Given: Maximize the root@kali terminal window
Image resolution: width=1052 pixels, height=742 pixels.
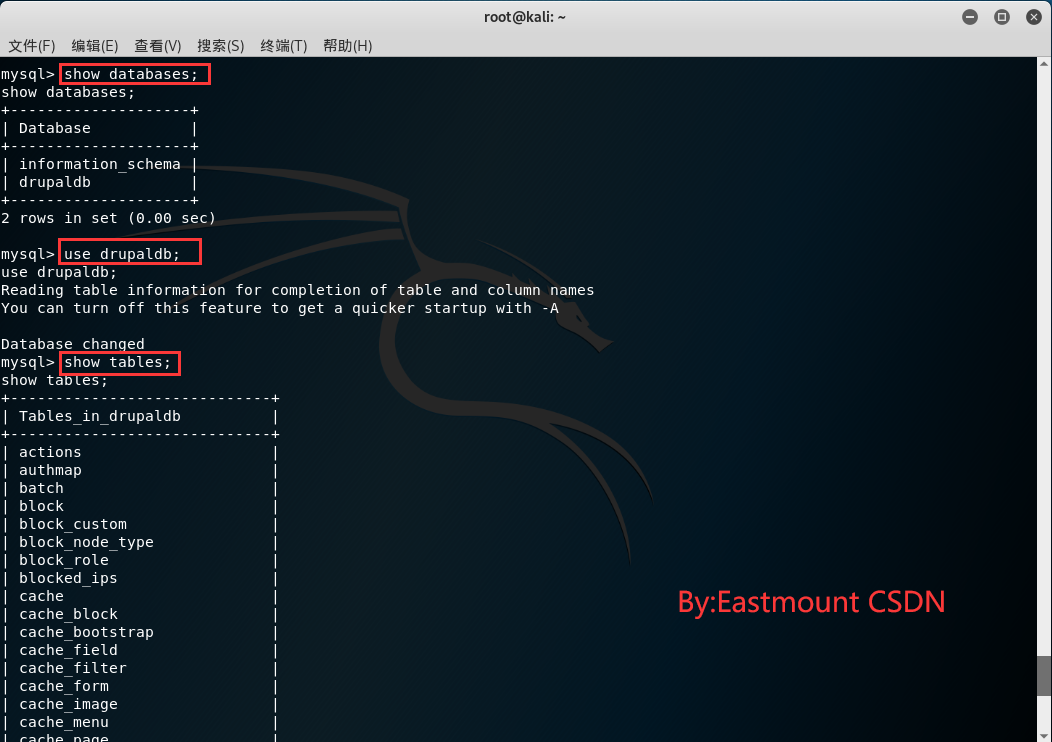Looking at the screenshot, I should 1002,17.
